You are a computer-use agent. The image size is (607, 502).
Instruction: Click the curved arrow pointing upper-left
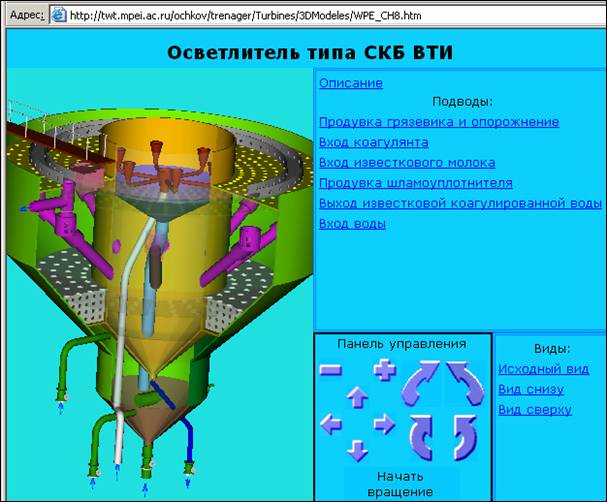coord(465,383)
